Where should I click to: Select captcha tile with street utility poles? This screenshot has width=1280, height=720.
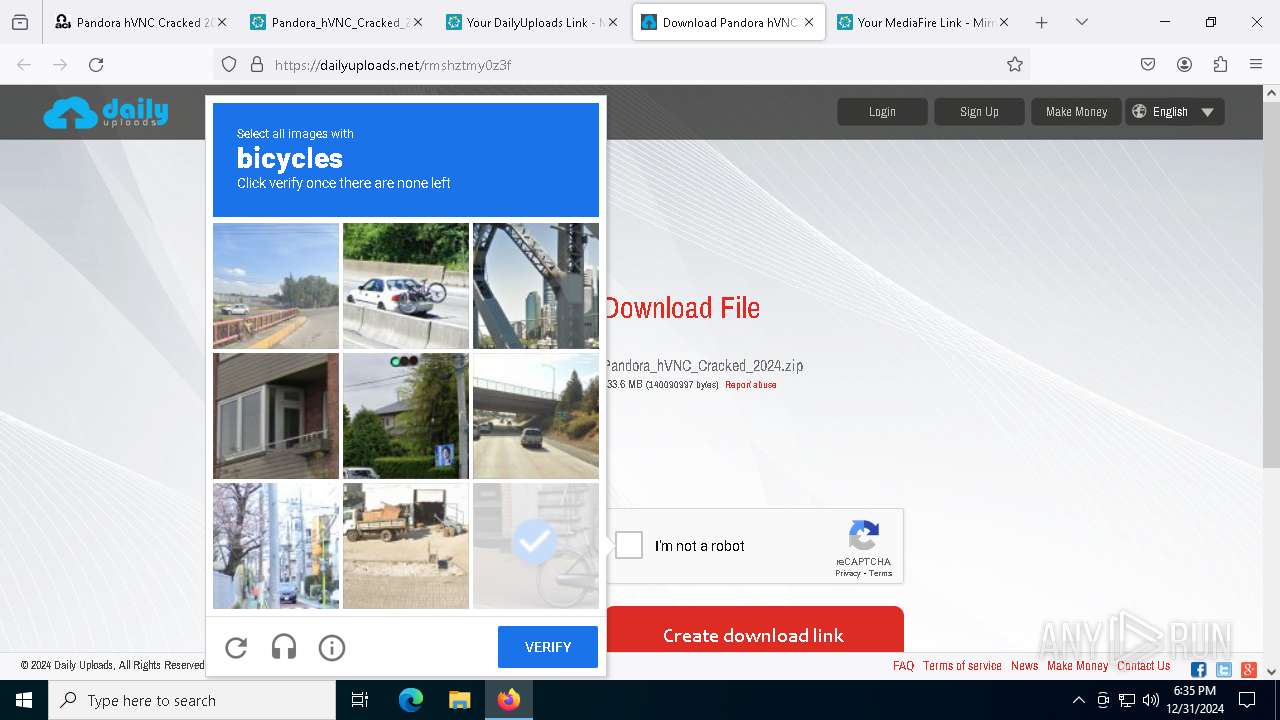click(x=276, y=546)
